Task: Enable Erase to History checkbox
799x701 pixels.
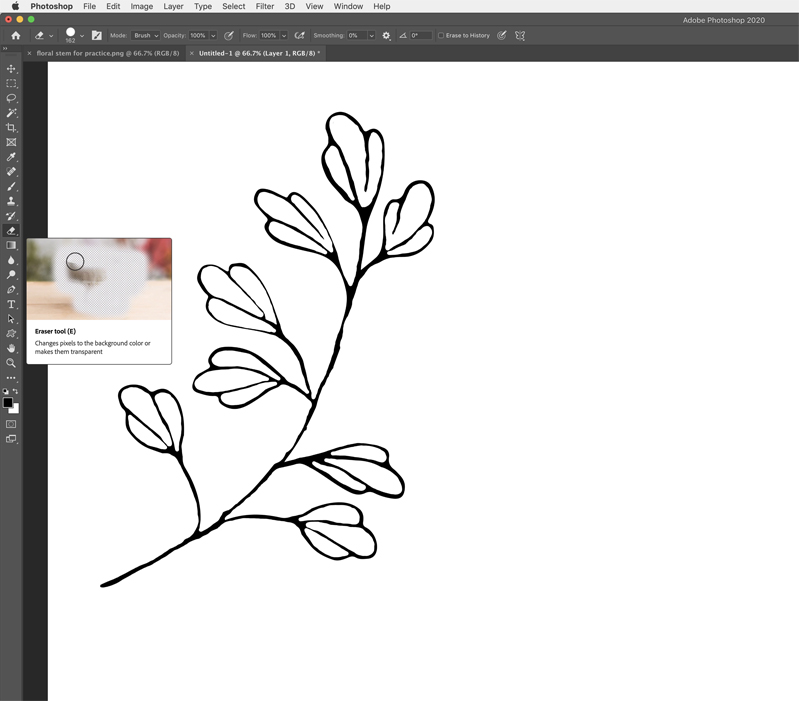Action: [441, 36]
